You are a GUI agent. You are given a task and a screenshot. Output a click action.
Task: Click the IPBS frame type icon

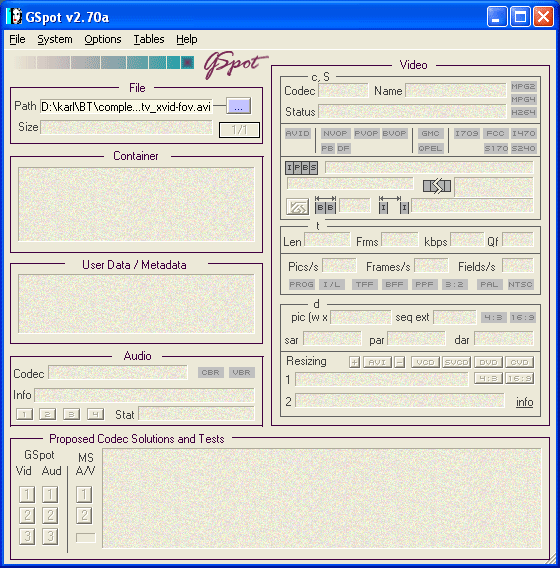pyautogui.click(x=301, y=168)
